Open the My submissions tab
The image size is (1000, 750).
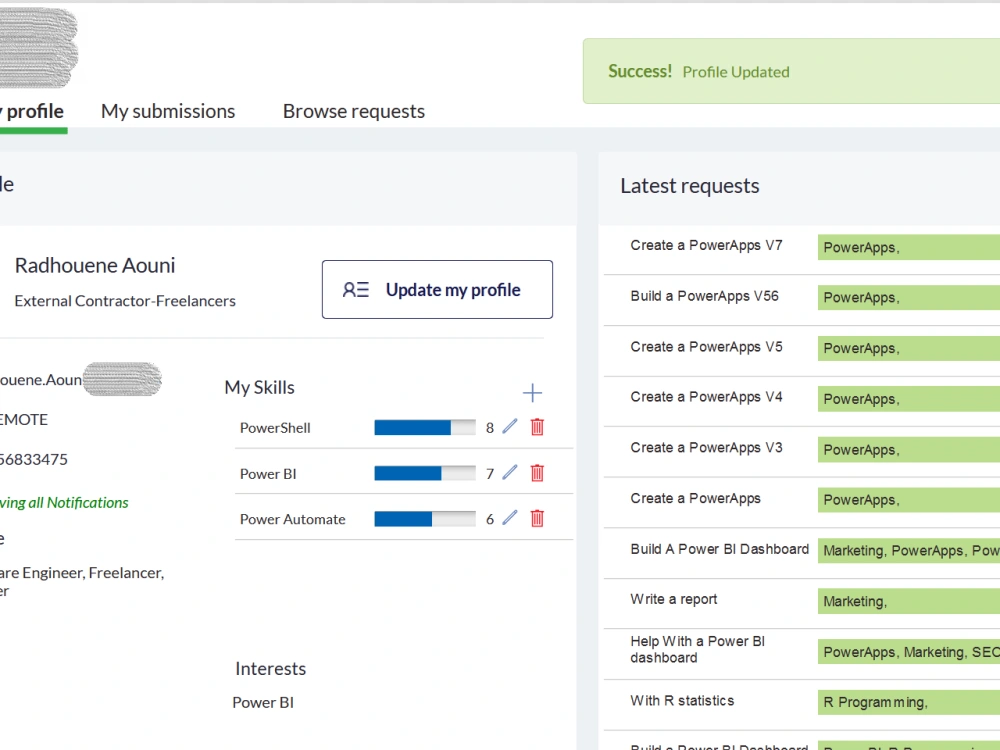(168, 112)
